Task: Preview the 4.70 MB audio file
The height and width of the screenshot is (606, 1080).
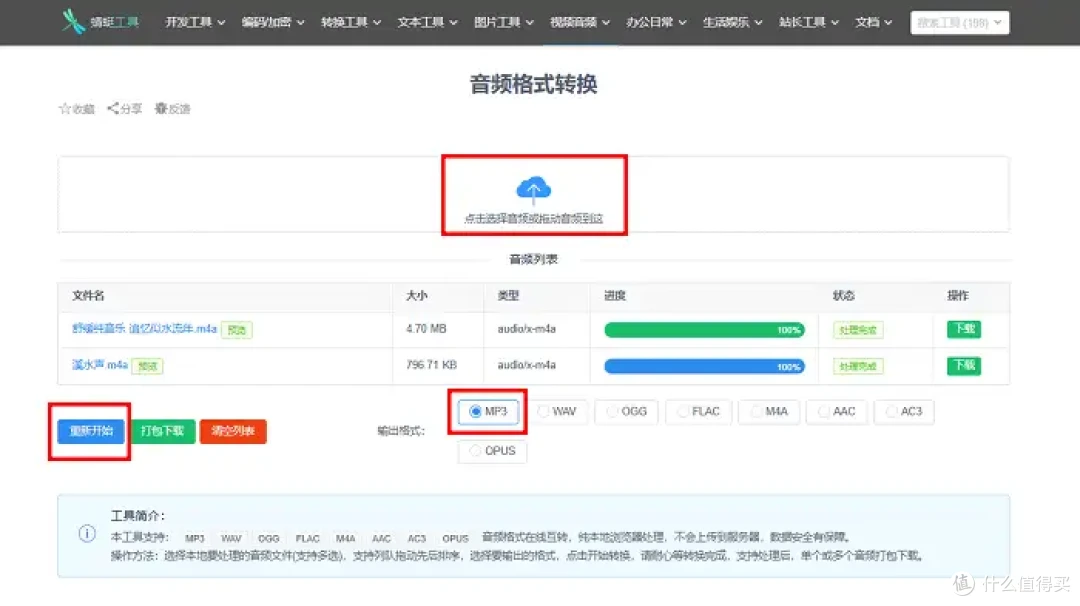Action: [237, 330]
